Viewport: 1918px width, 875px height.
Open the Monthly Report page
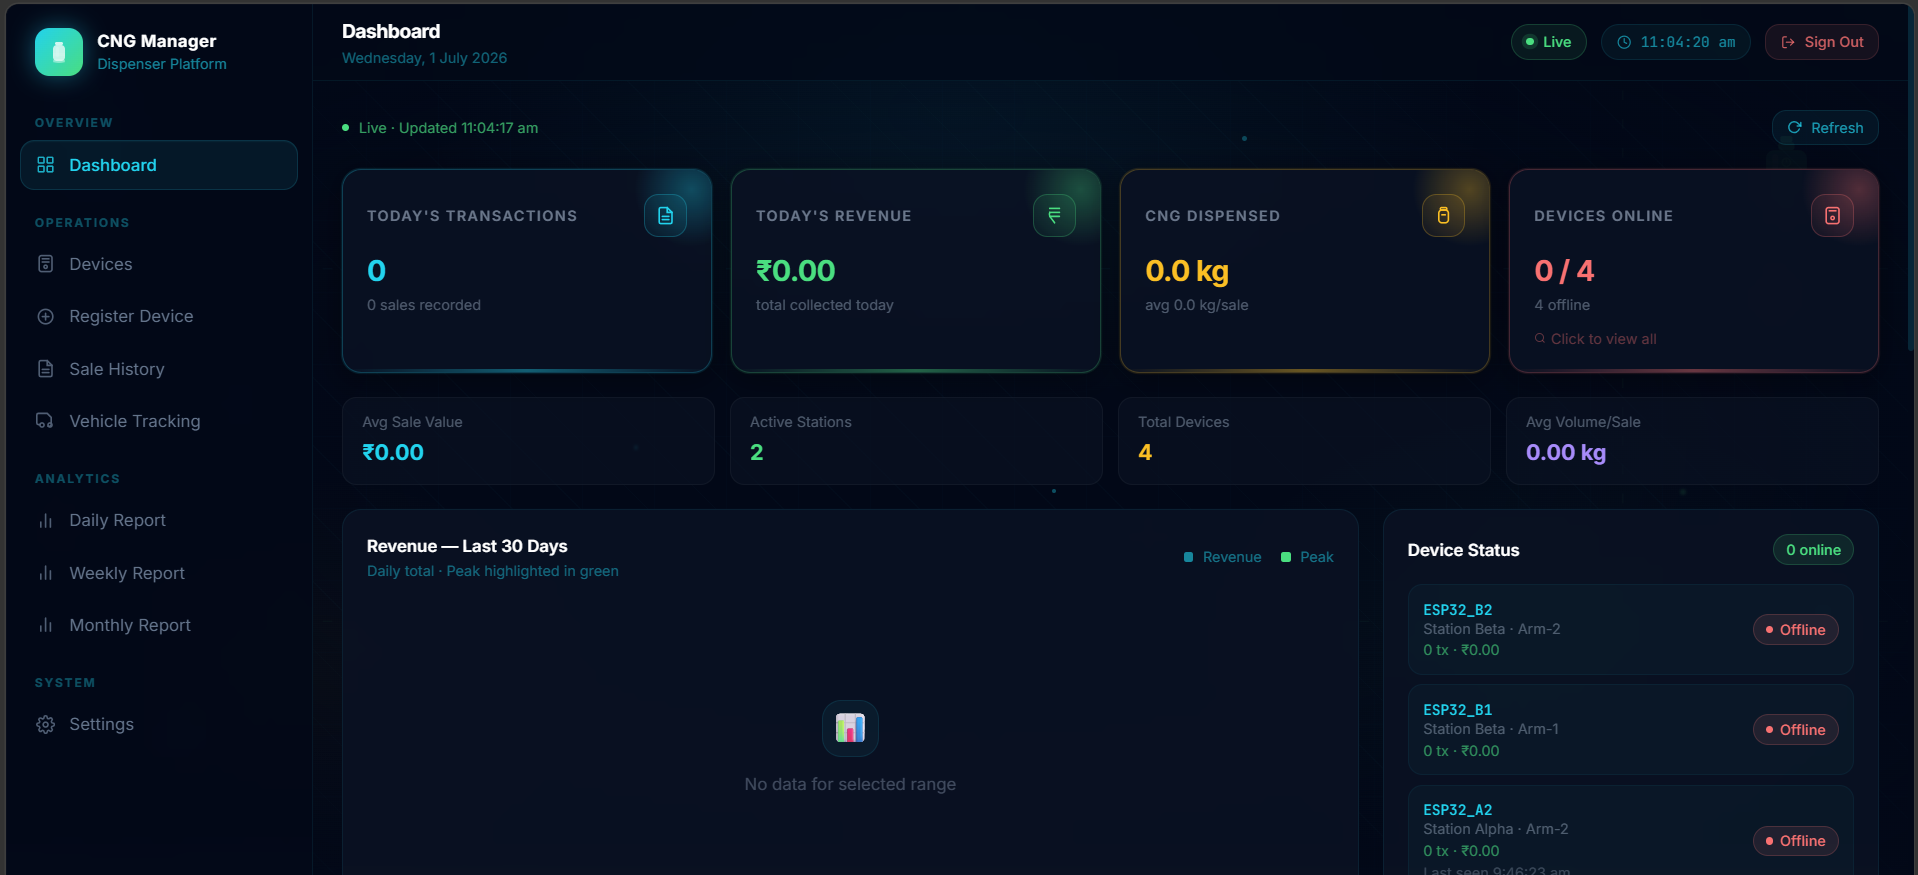(x=159, y=625)
